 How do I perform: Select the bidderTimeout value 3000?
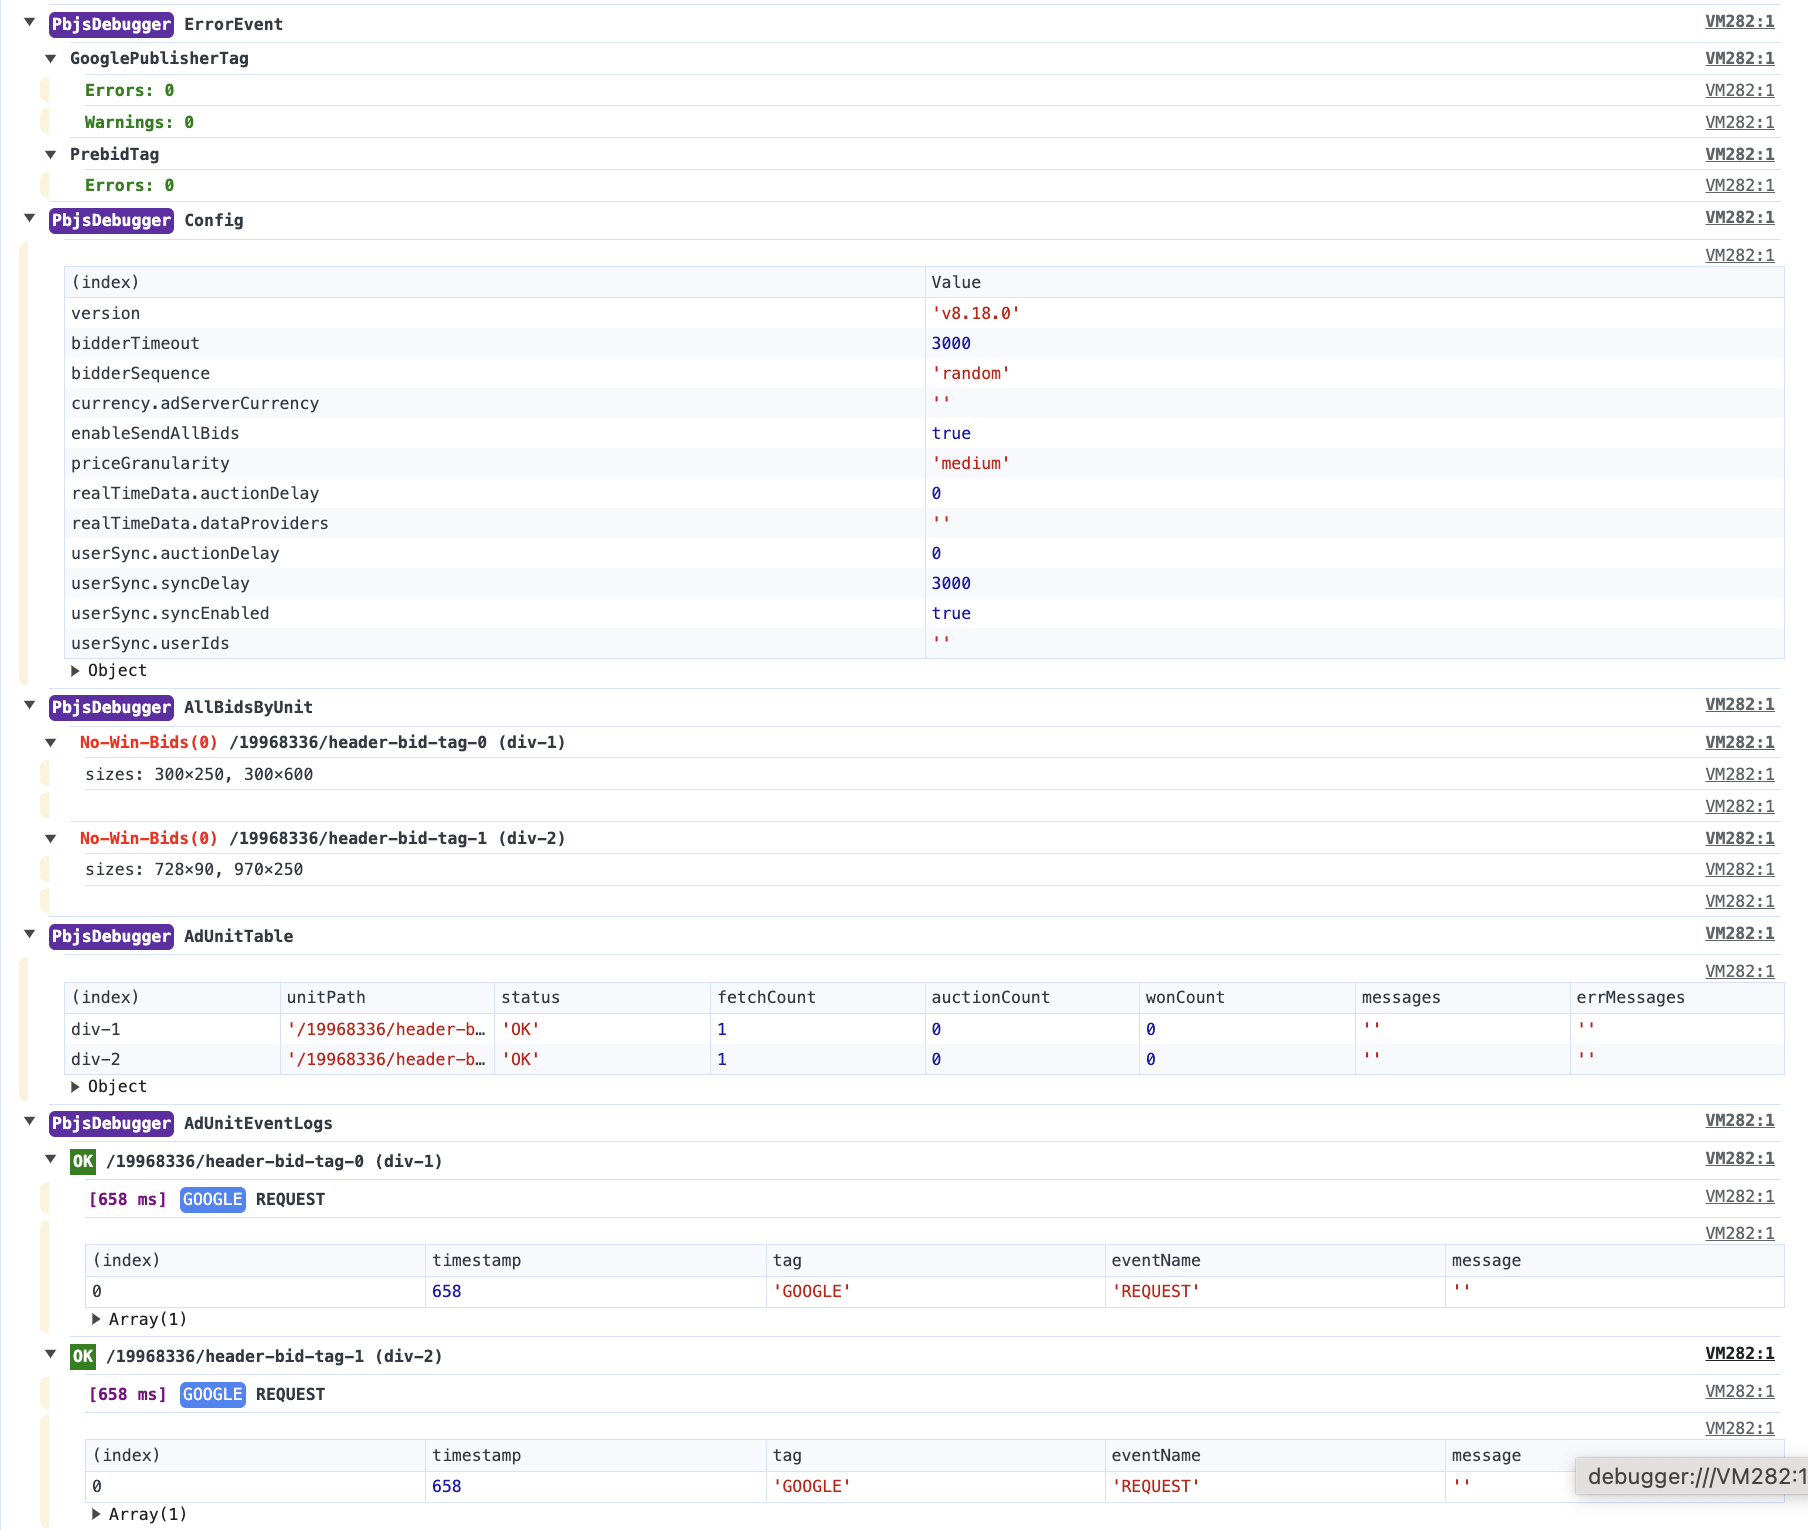pyautogui.click(x=951, y=343)
